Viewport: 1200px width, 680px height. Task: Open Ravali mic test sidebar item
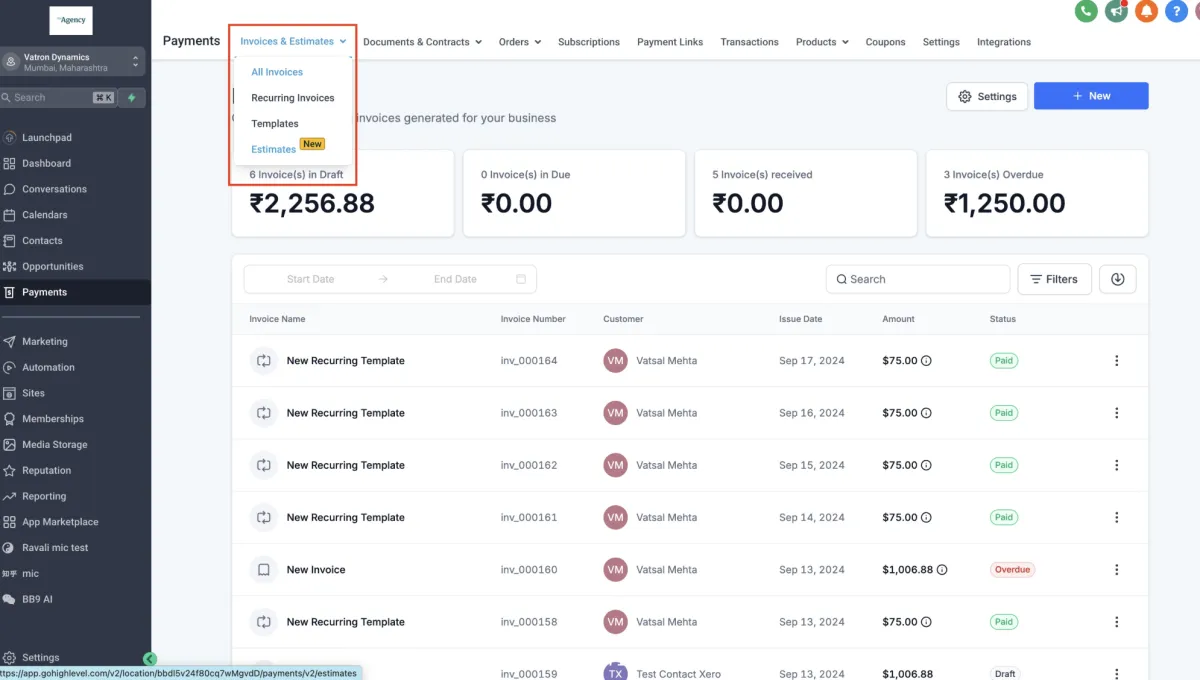[55, 548]
